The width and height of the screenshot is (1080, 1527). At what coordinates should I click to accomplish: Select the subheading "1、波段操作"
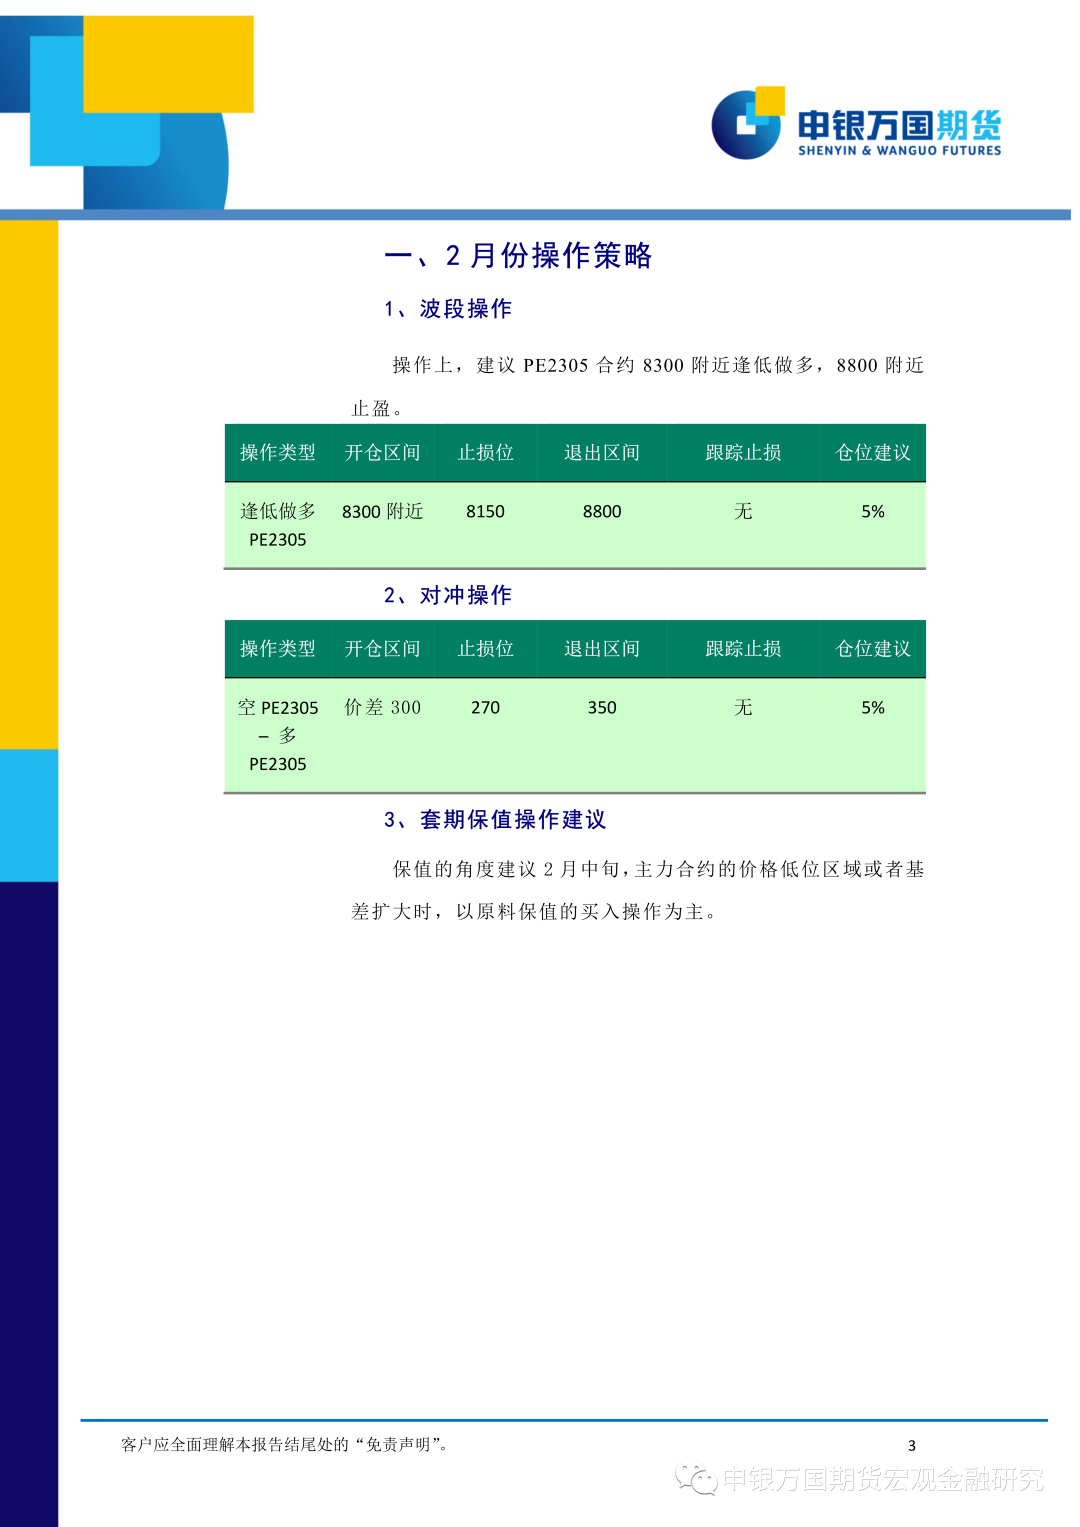(x=448, y=309)
